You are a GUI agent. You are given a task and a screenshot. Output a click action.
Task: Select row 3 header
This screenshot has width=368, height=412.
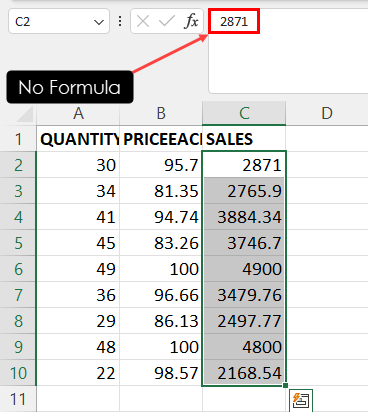pyautogui.click(x=18, y=191)
